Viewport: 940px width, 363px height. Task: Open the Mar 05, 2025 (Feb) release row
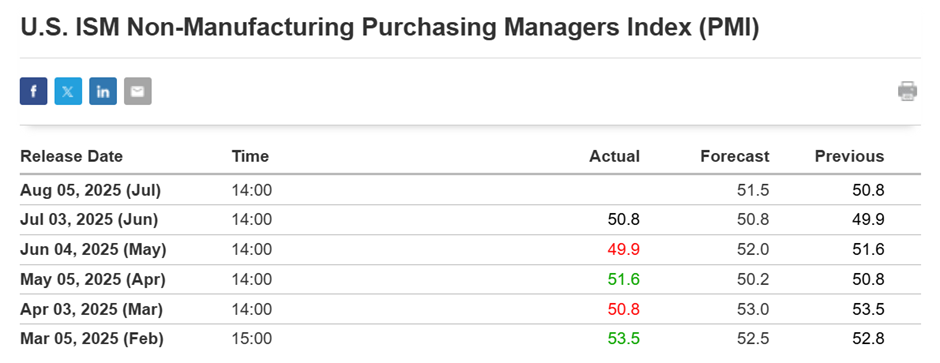point(470,339)
